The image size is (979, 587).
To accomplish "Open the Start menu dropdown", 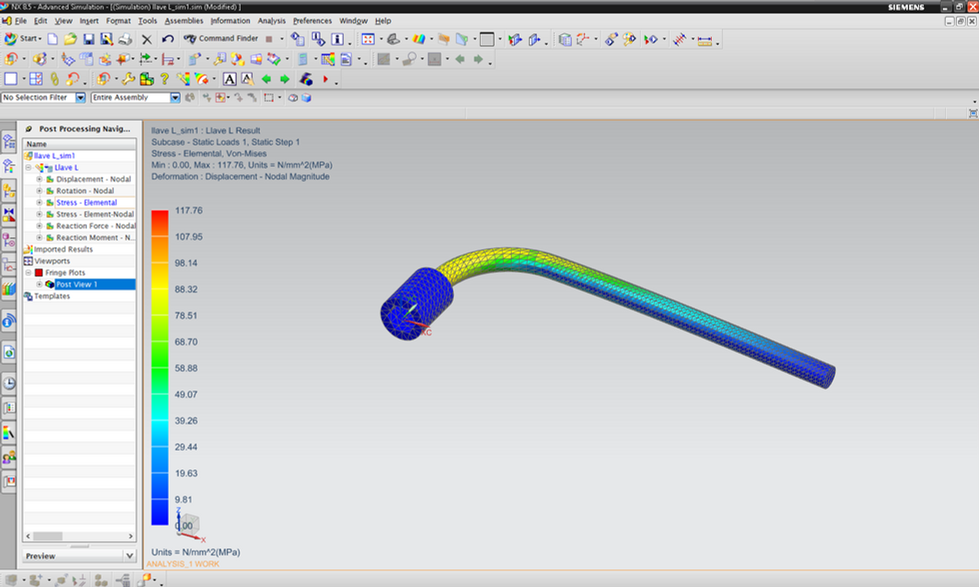I will (22, 39).
